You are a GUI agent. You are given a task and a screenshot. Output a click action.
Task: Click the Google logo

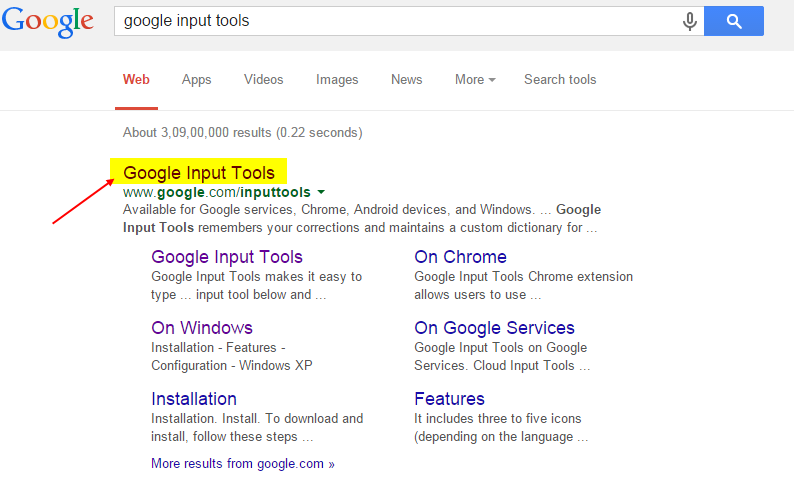point(48,22)
